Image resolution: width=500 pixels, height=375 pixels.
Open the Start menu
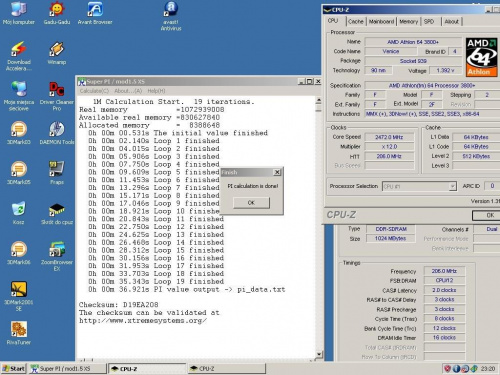pos(13,368)
